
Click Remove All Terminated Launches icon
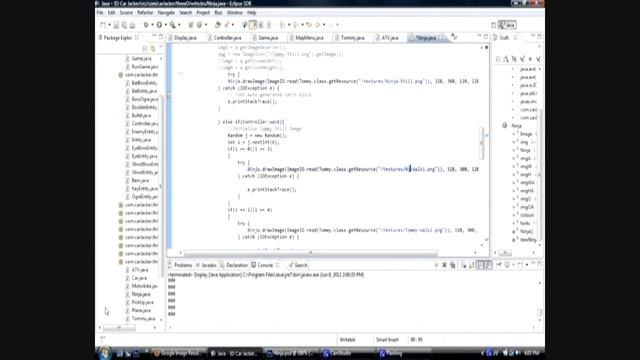pos(453,265)
